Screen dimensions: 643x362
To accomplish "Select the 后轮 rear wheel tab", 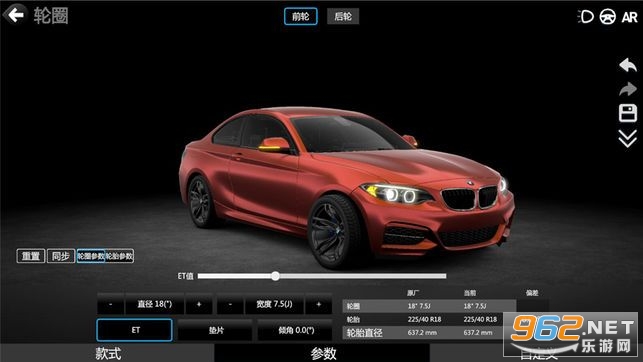I will (343, 16).
